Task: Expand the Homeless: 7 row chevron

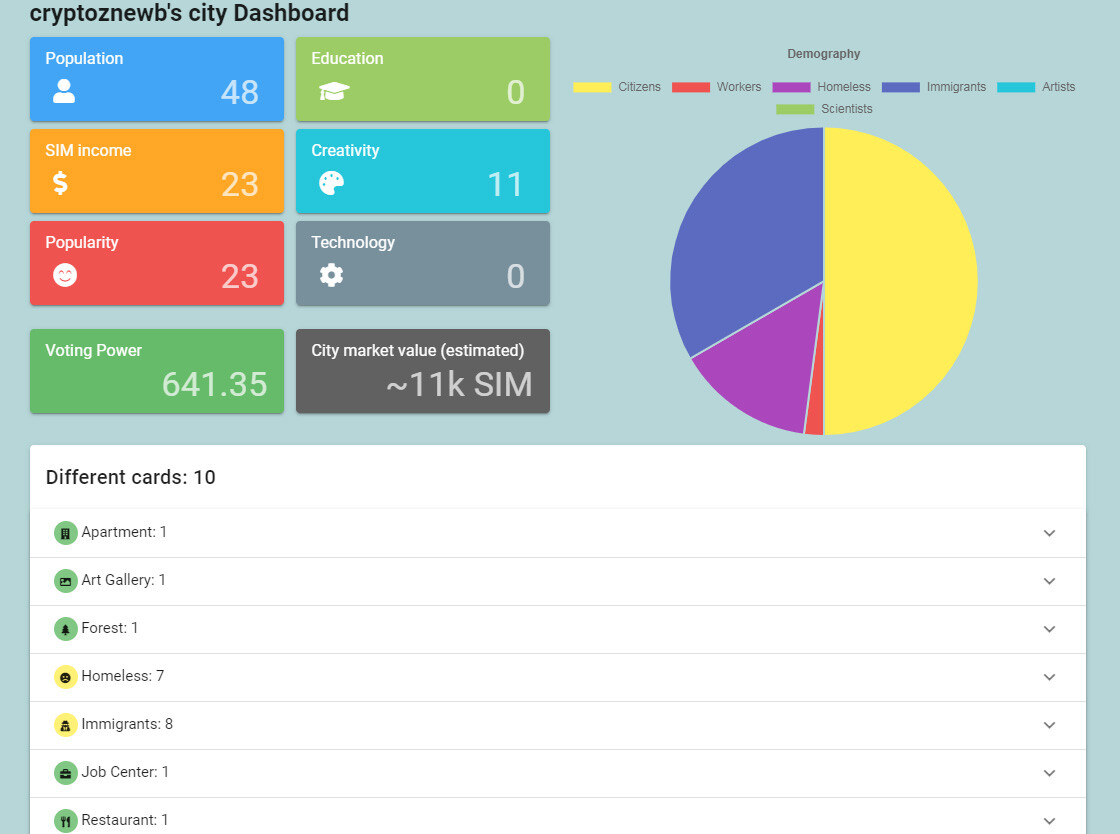Action: pos(1049,677)
